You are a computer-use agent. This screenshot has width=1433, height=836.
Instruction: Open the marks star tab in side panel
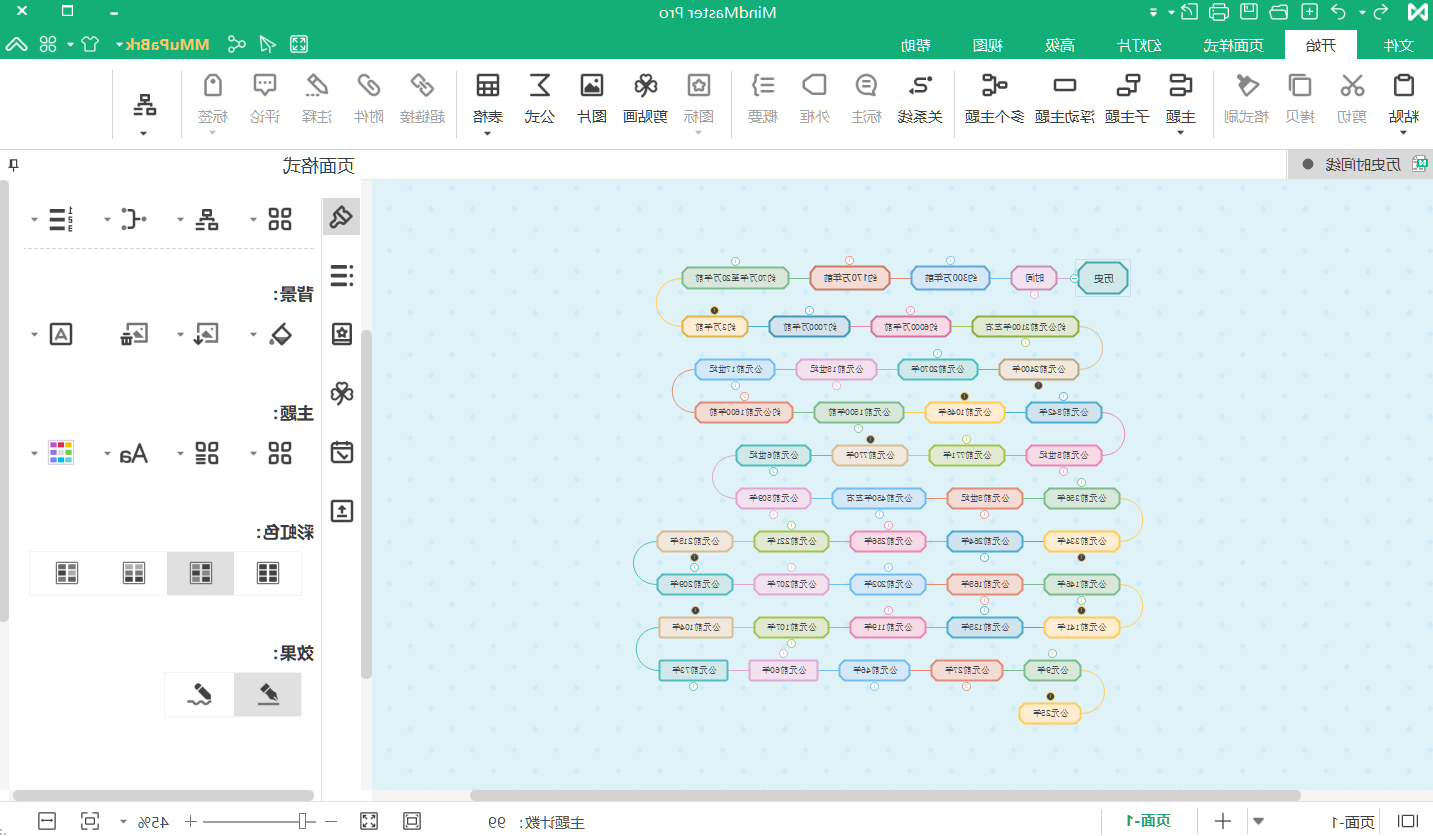pos(342,334)
